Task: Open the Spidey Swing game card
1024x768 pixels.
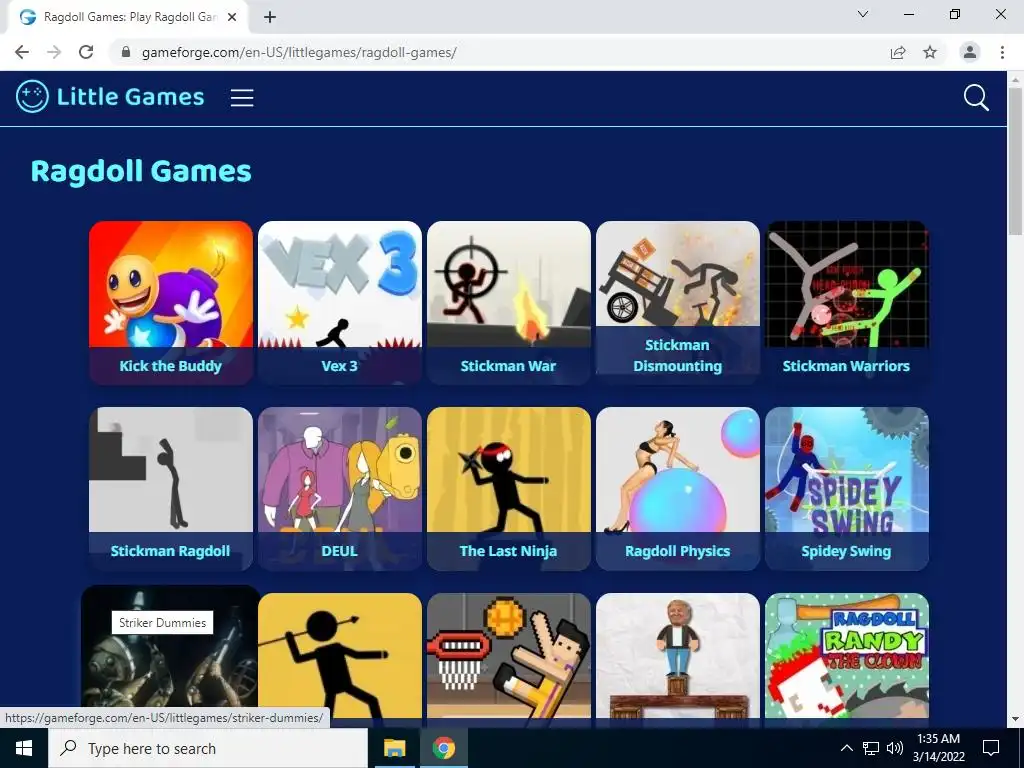Action: pos(846,488)
